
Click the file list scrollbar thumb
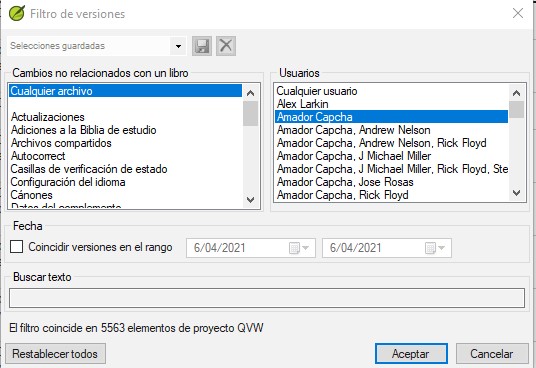(251, 113)
